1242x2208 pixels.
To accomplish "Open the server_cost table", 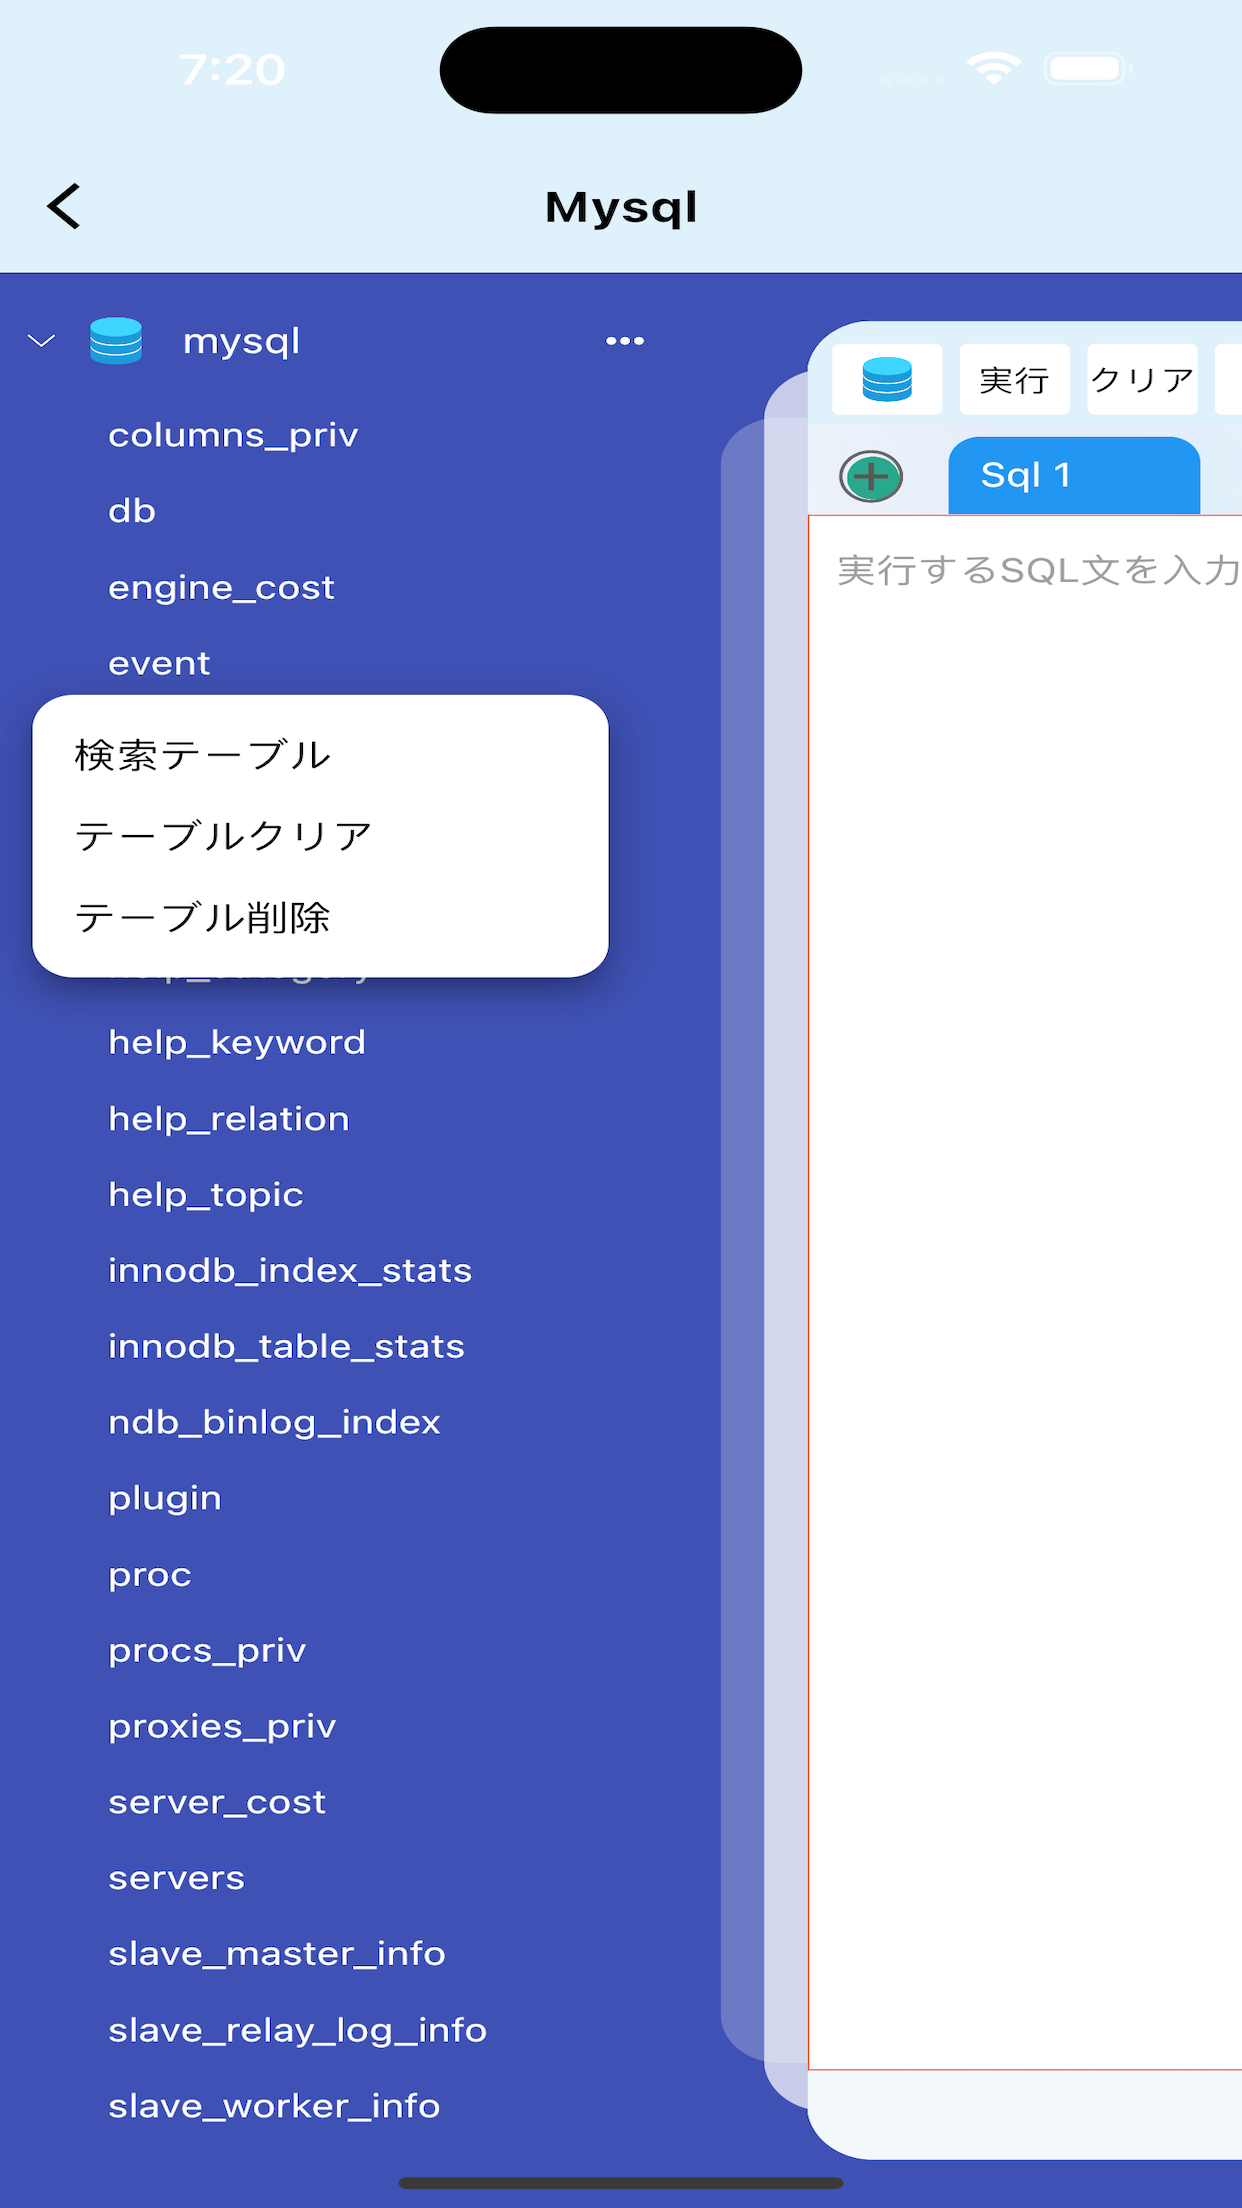I will click(x=217, y=1802).
